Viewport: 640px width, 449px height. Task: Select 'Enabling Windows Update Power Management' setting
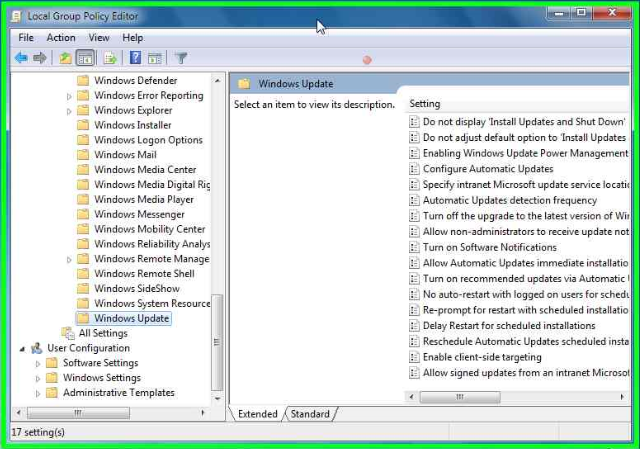(x=525, y=153)
